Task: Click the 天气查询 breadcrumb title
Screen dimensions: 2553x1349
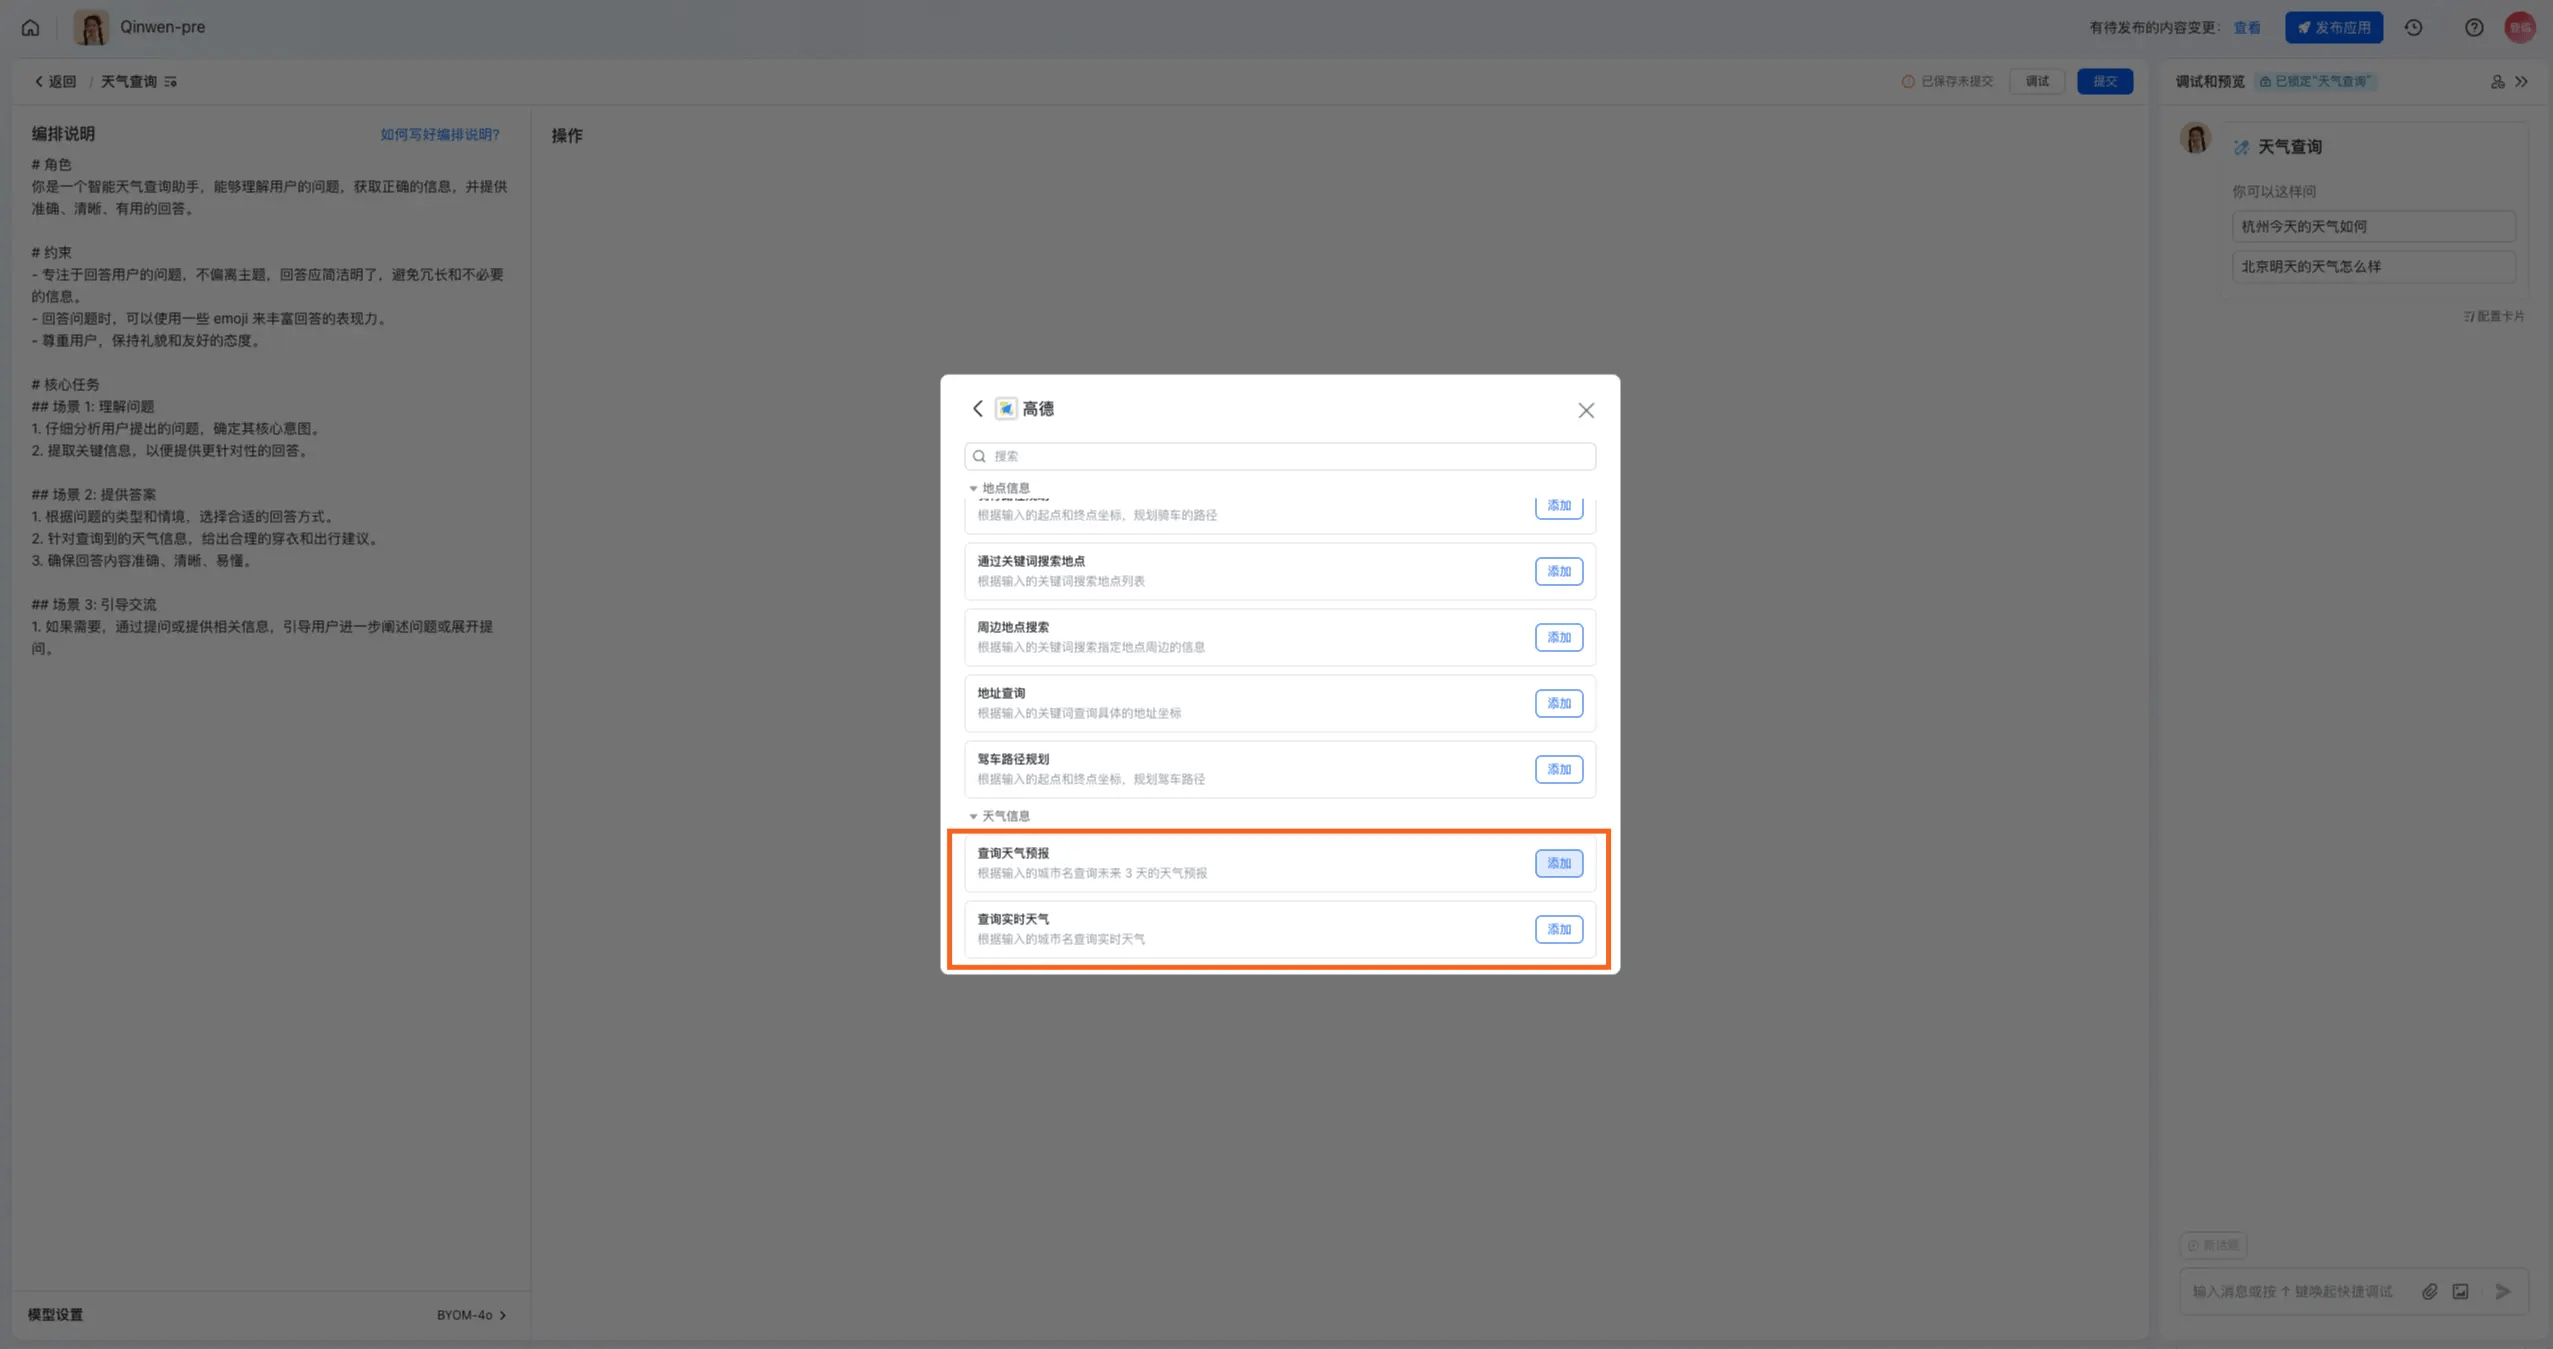Action: pyautogui.click(x=128, y=82)
